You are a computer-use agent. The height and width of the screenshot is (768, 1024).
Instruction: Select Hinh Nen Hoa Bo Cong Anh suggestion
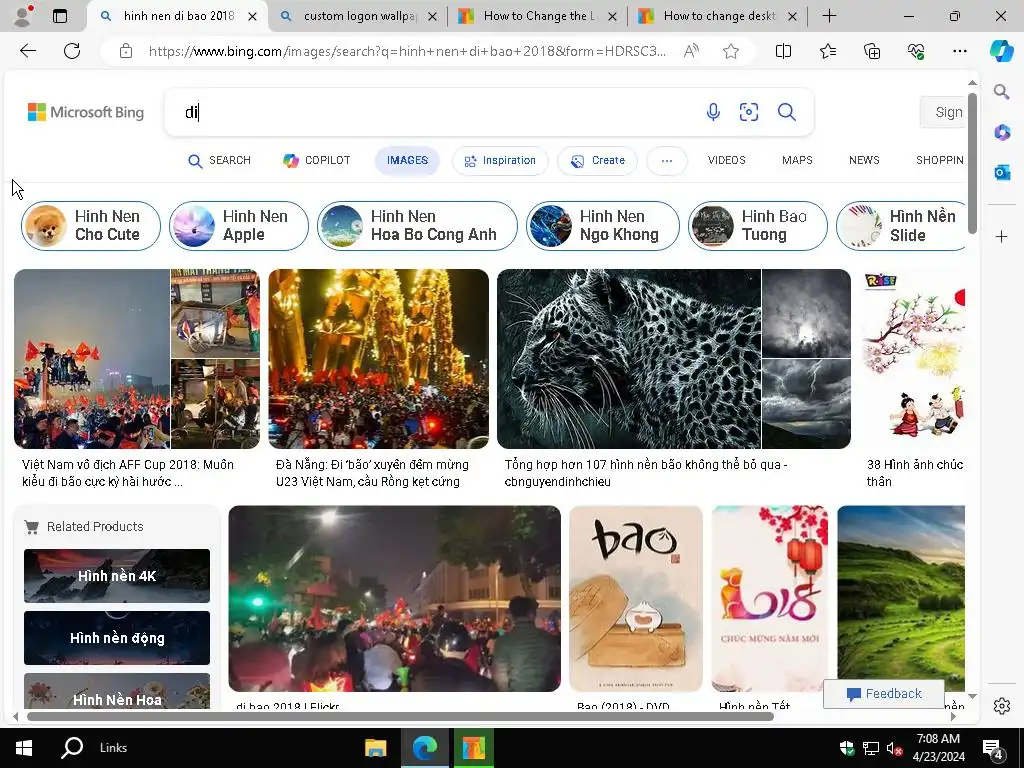coord(417,226)
